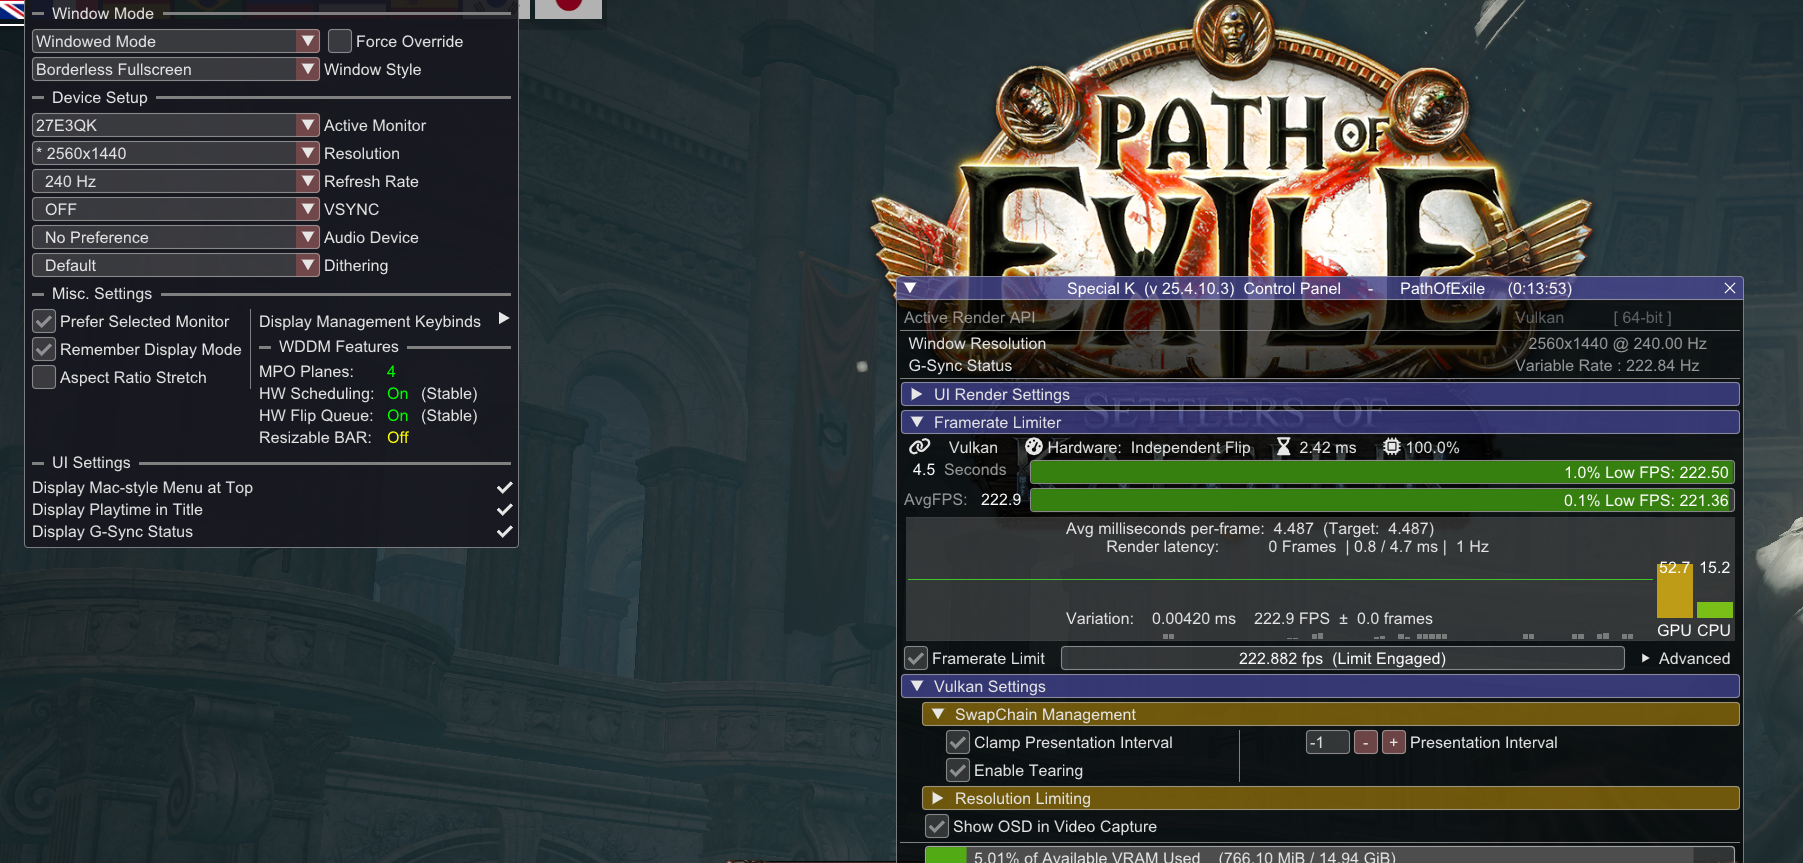
Task: Open the Borderless Fullscreen Window Style dropdown
Action: click(x=176, y=69)
